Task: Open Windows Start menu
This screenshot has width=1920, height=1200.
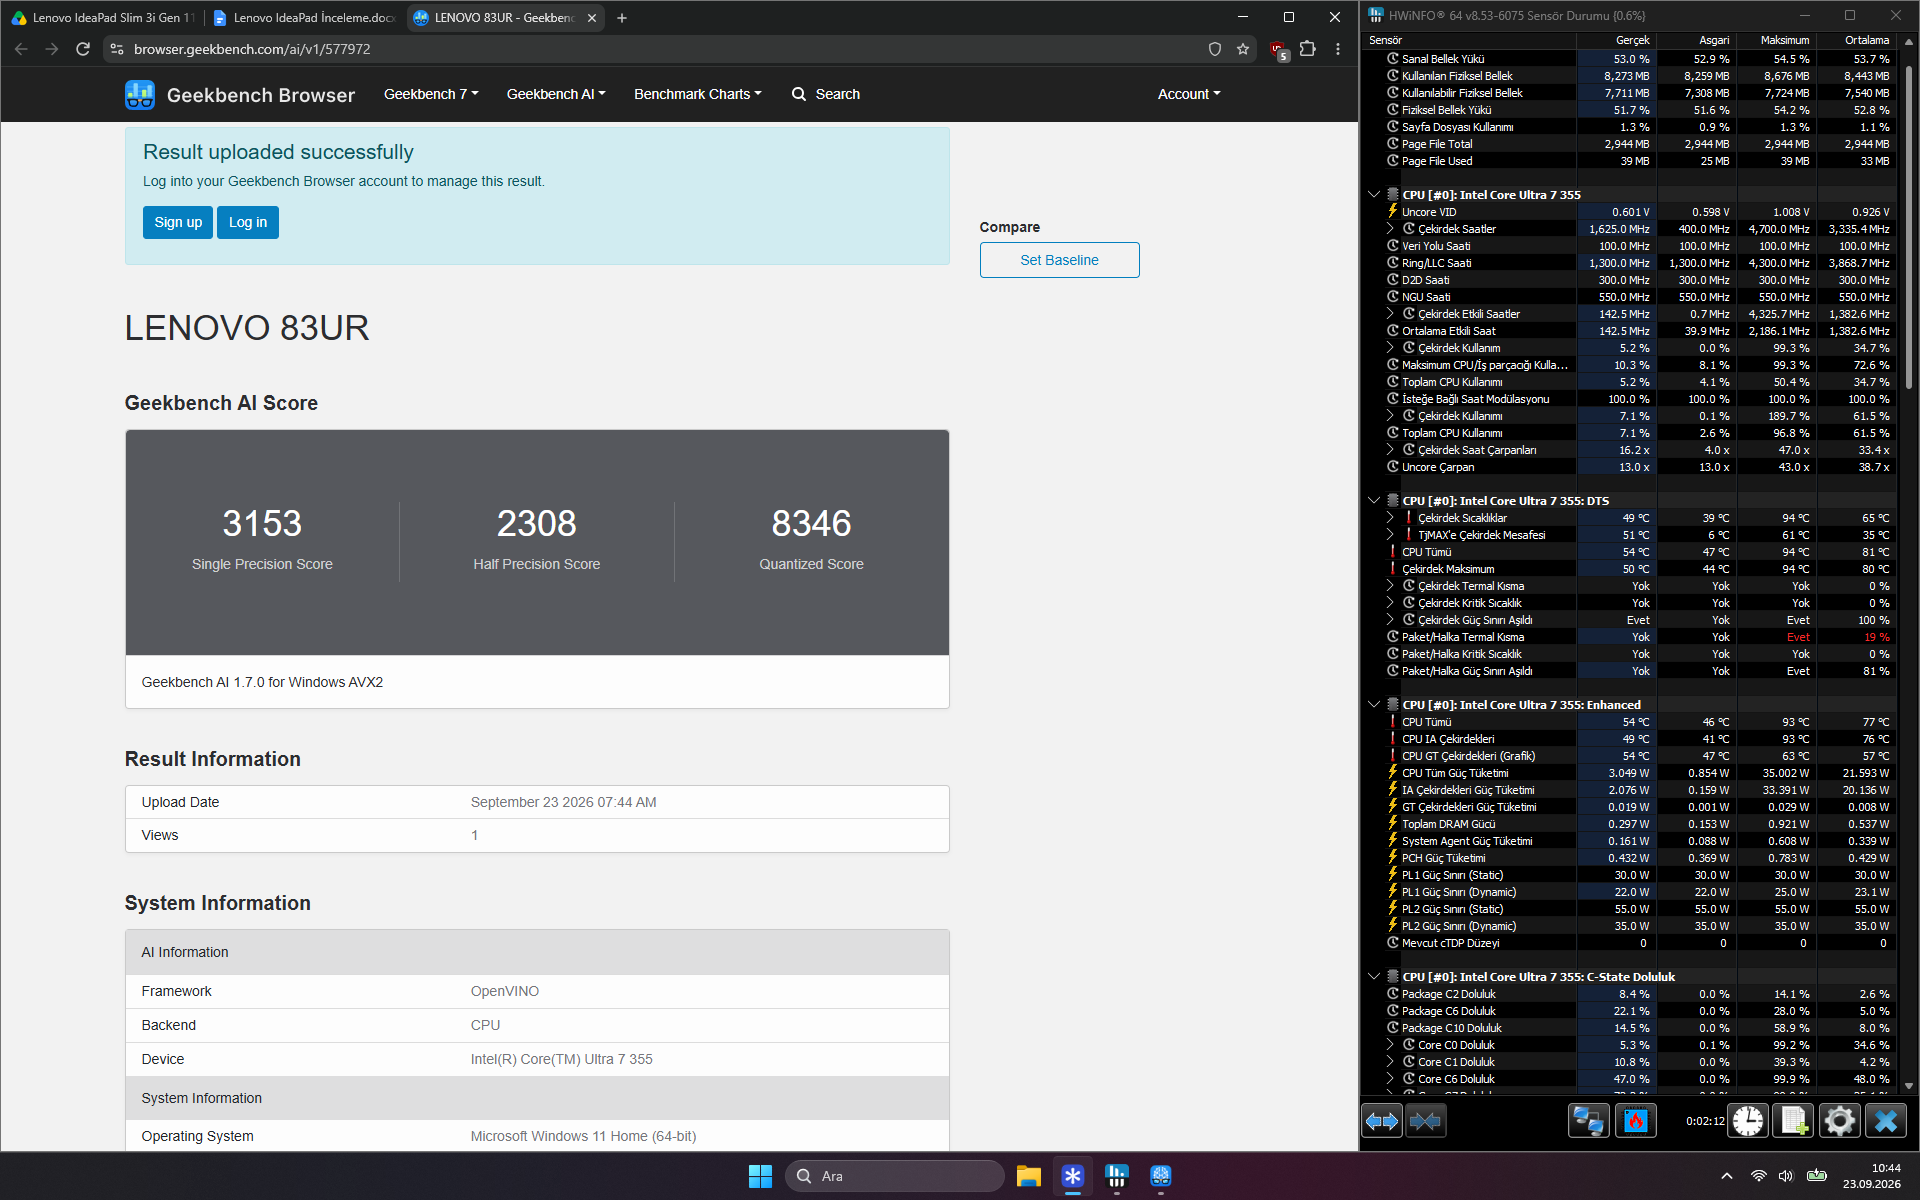Action: pos(760,1176)
